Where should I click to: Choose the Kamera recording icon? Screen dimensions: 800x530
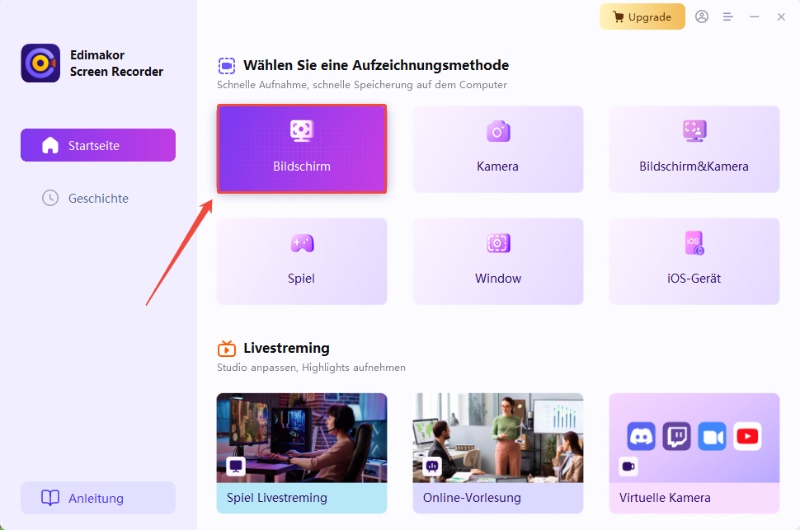click(x=498, y=131)
